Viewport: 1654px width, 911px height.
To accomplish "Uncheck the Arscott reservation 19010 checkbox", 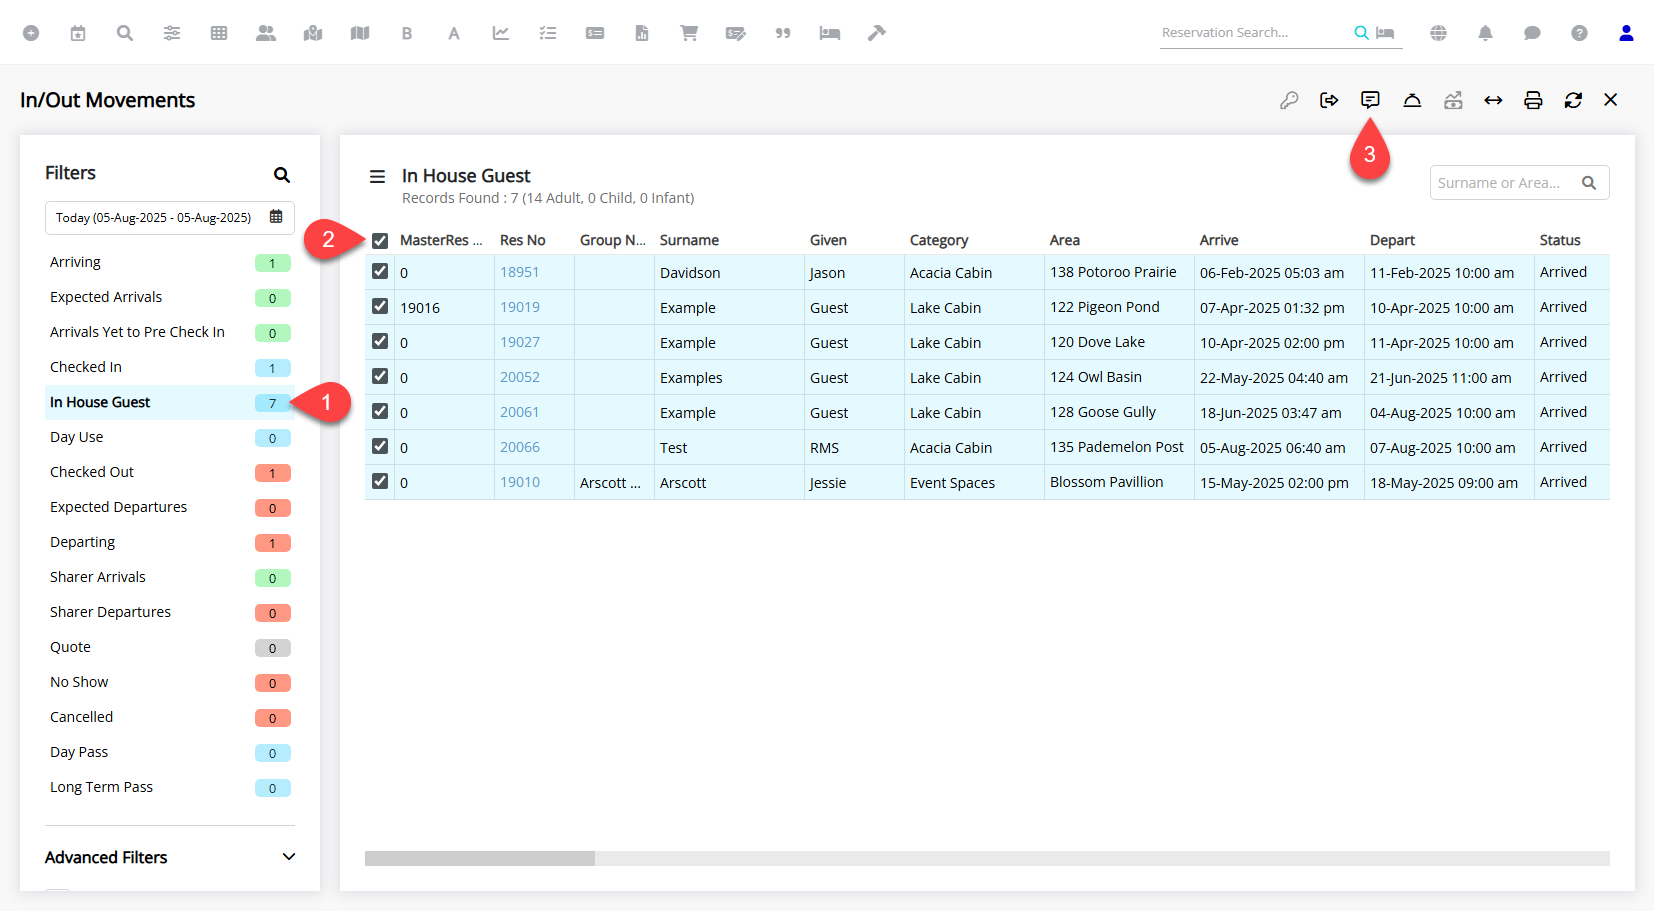I will pyautogui.click(x=380, y=481).
